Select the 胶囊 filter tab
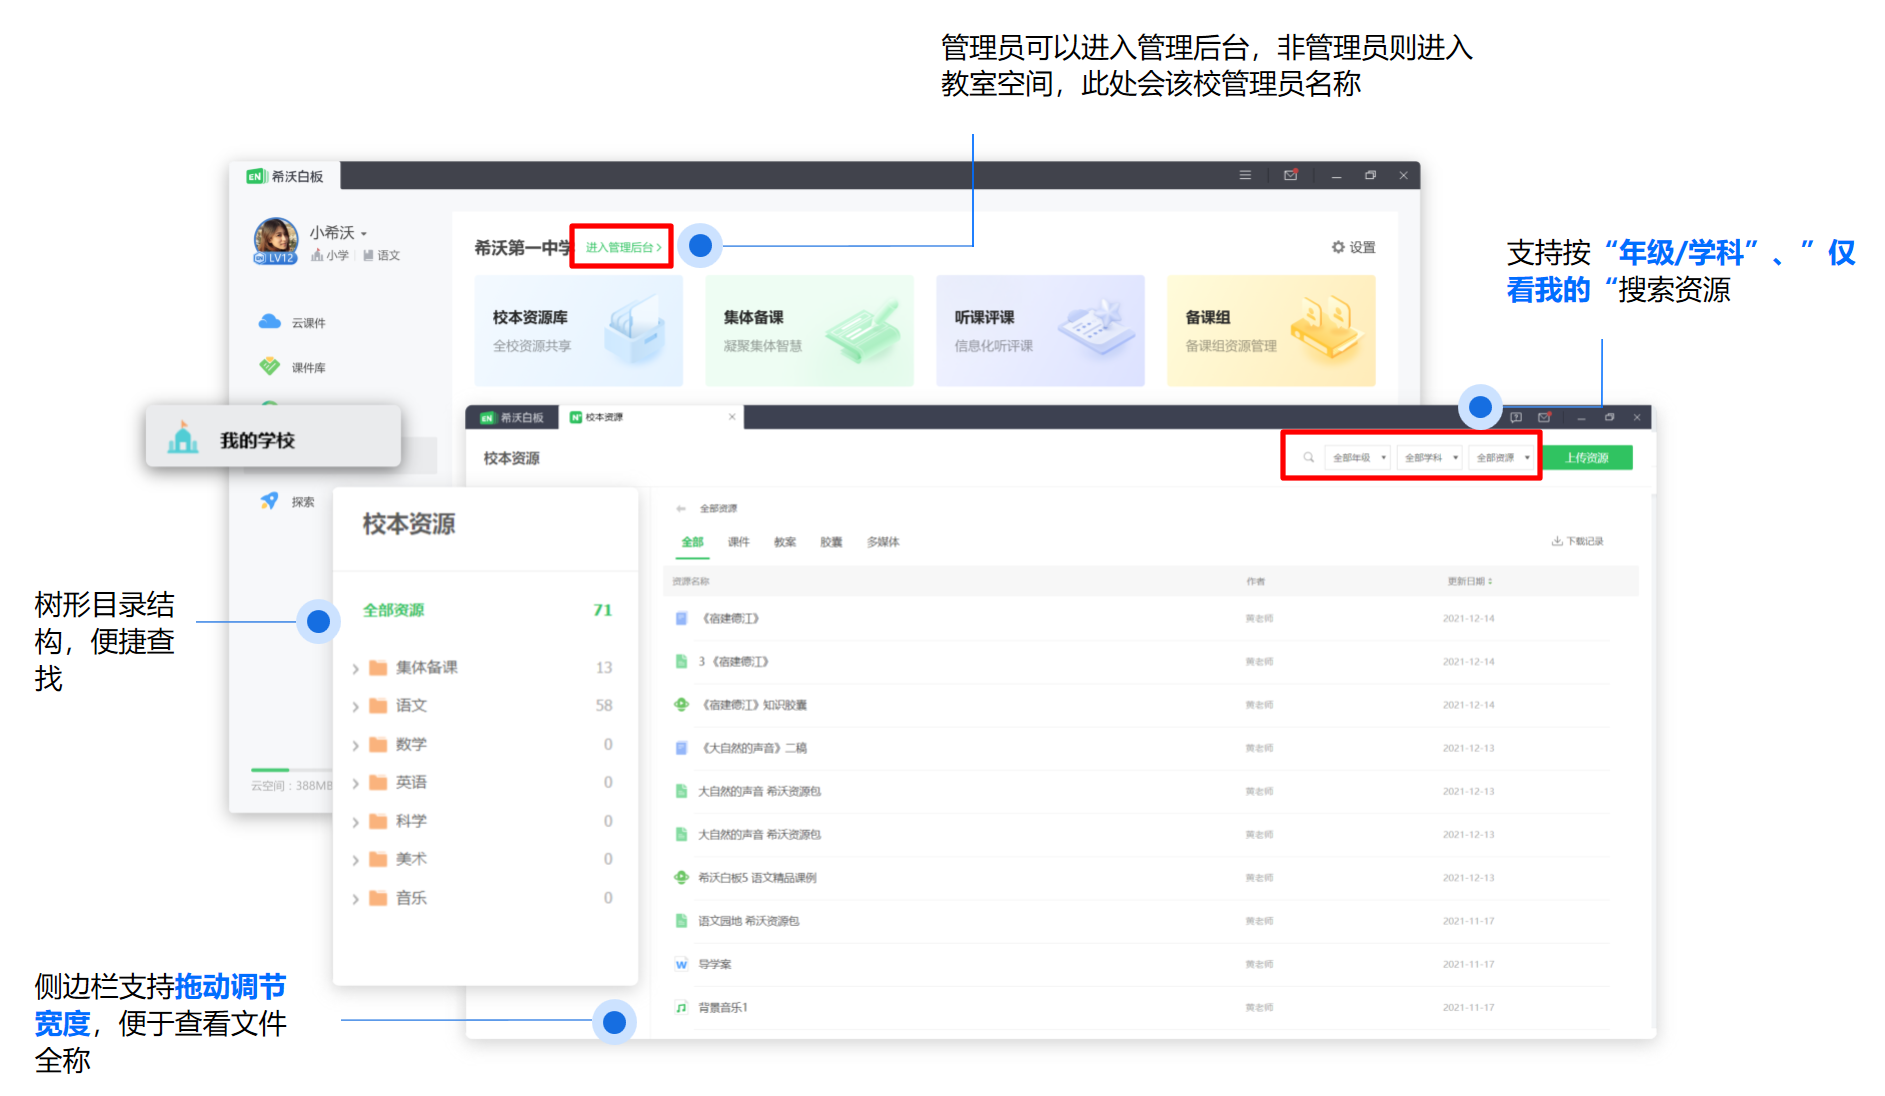 pyautogui.click(x=831, y=542)
